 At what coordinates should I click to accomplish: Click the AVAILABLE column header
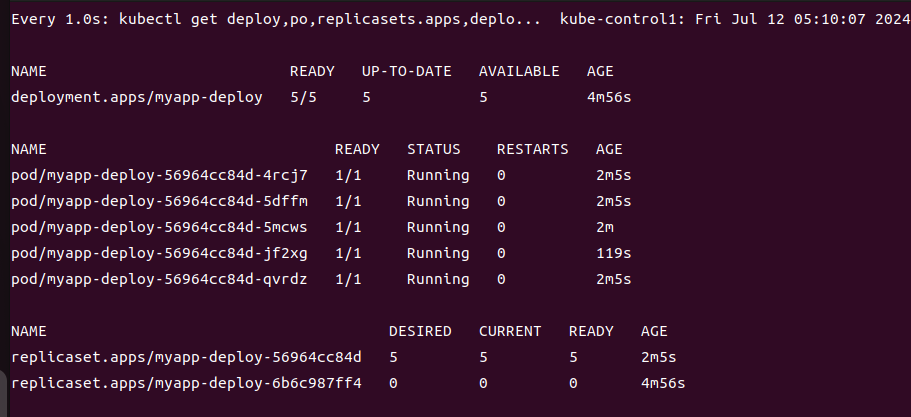pos(519,71)
